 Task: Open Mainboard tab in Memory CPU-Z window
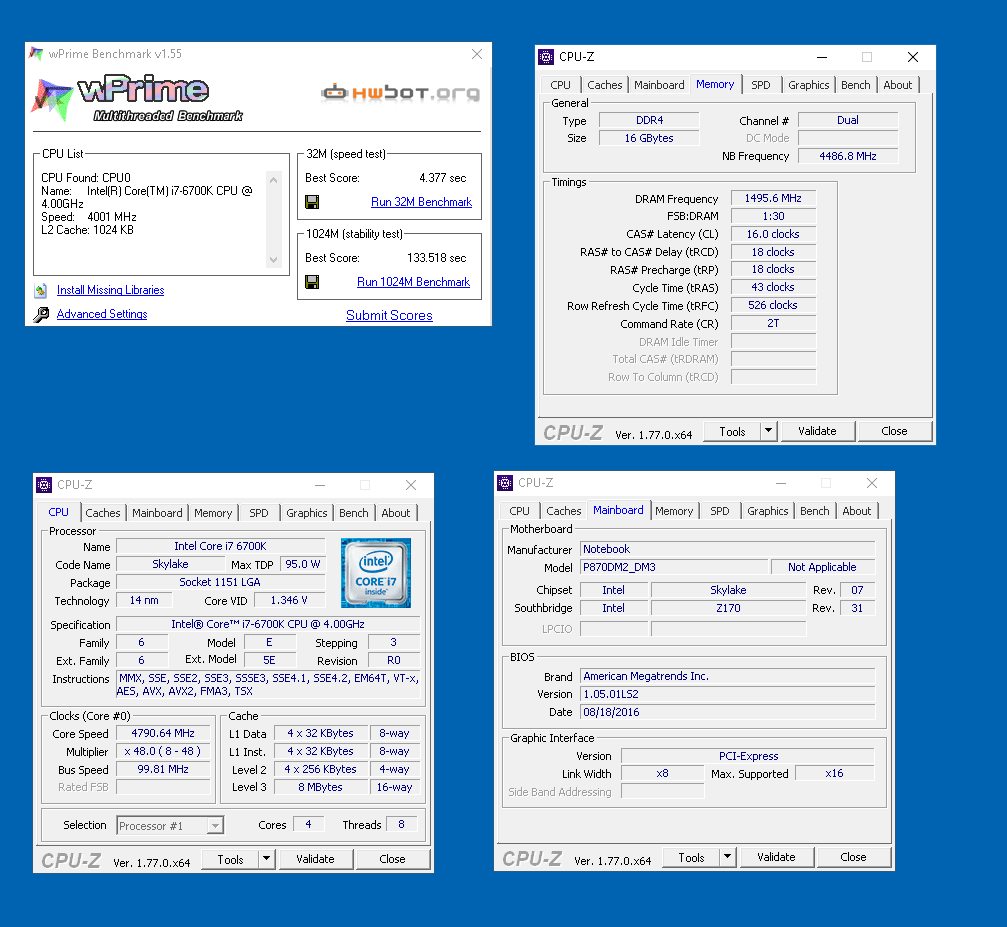660,85
